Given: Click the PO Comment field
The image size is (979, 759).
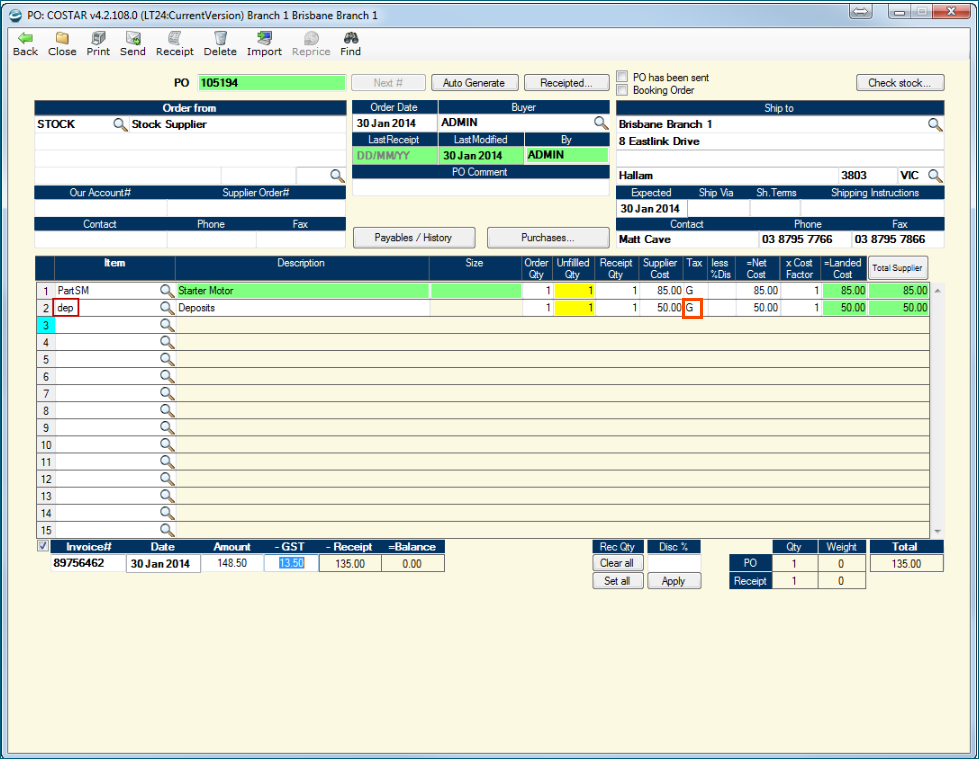Looking at the screenshot, I should (480, 187).
